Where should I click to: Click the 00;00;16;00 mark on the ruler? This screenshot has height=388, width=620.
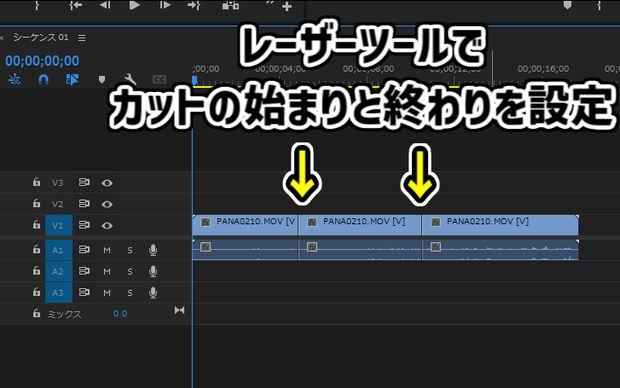tap(543, 69)
